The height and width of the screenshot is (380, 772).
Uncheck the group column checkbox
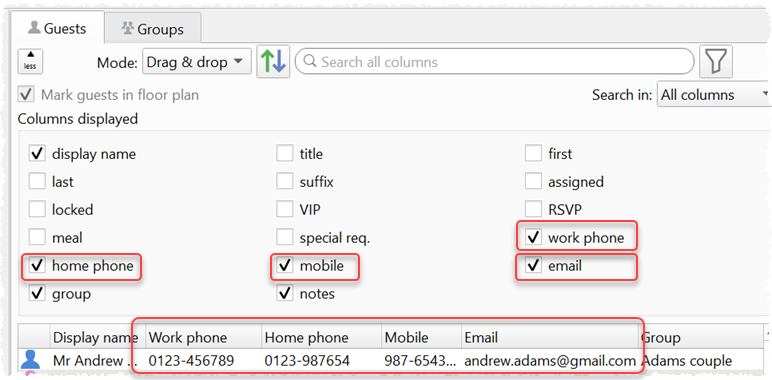[x=36, y=294]
